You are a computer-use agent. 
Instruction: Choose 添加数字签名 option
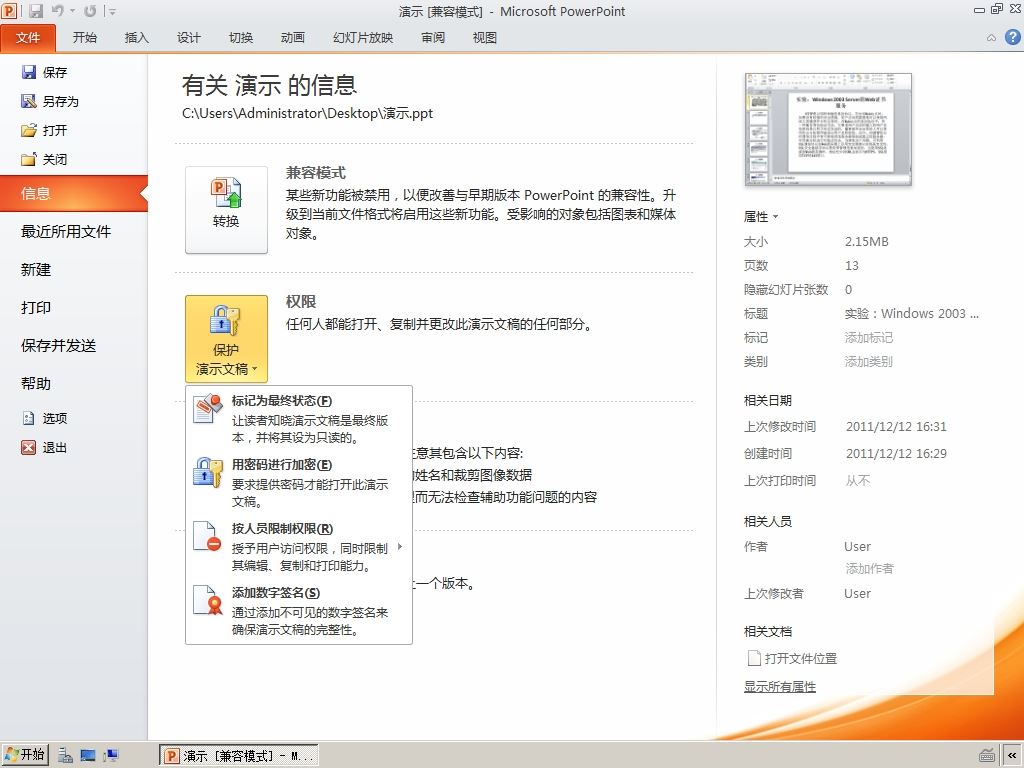point(300,611)
